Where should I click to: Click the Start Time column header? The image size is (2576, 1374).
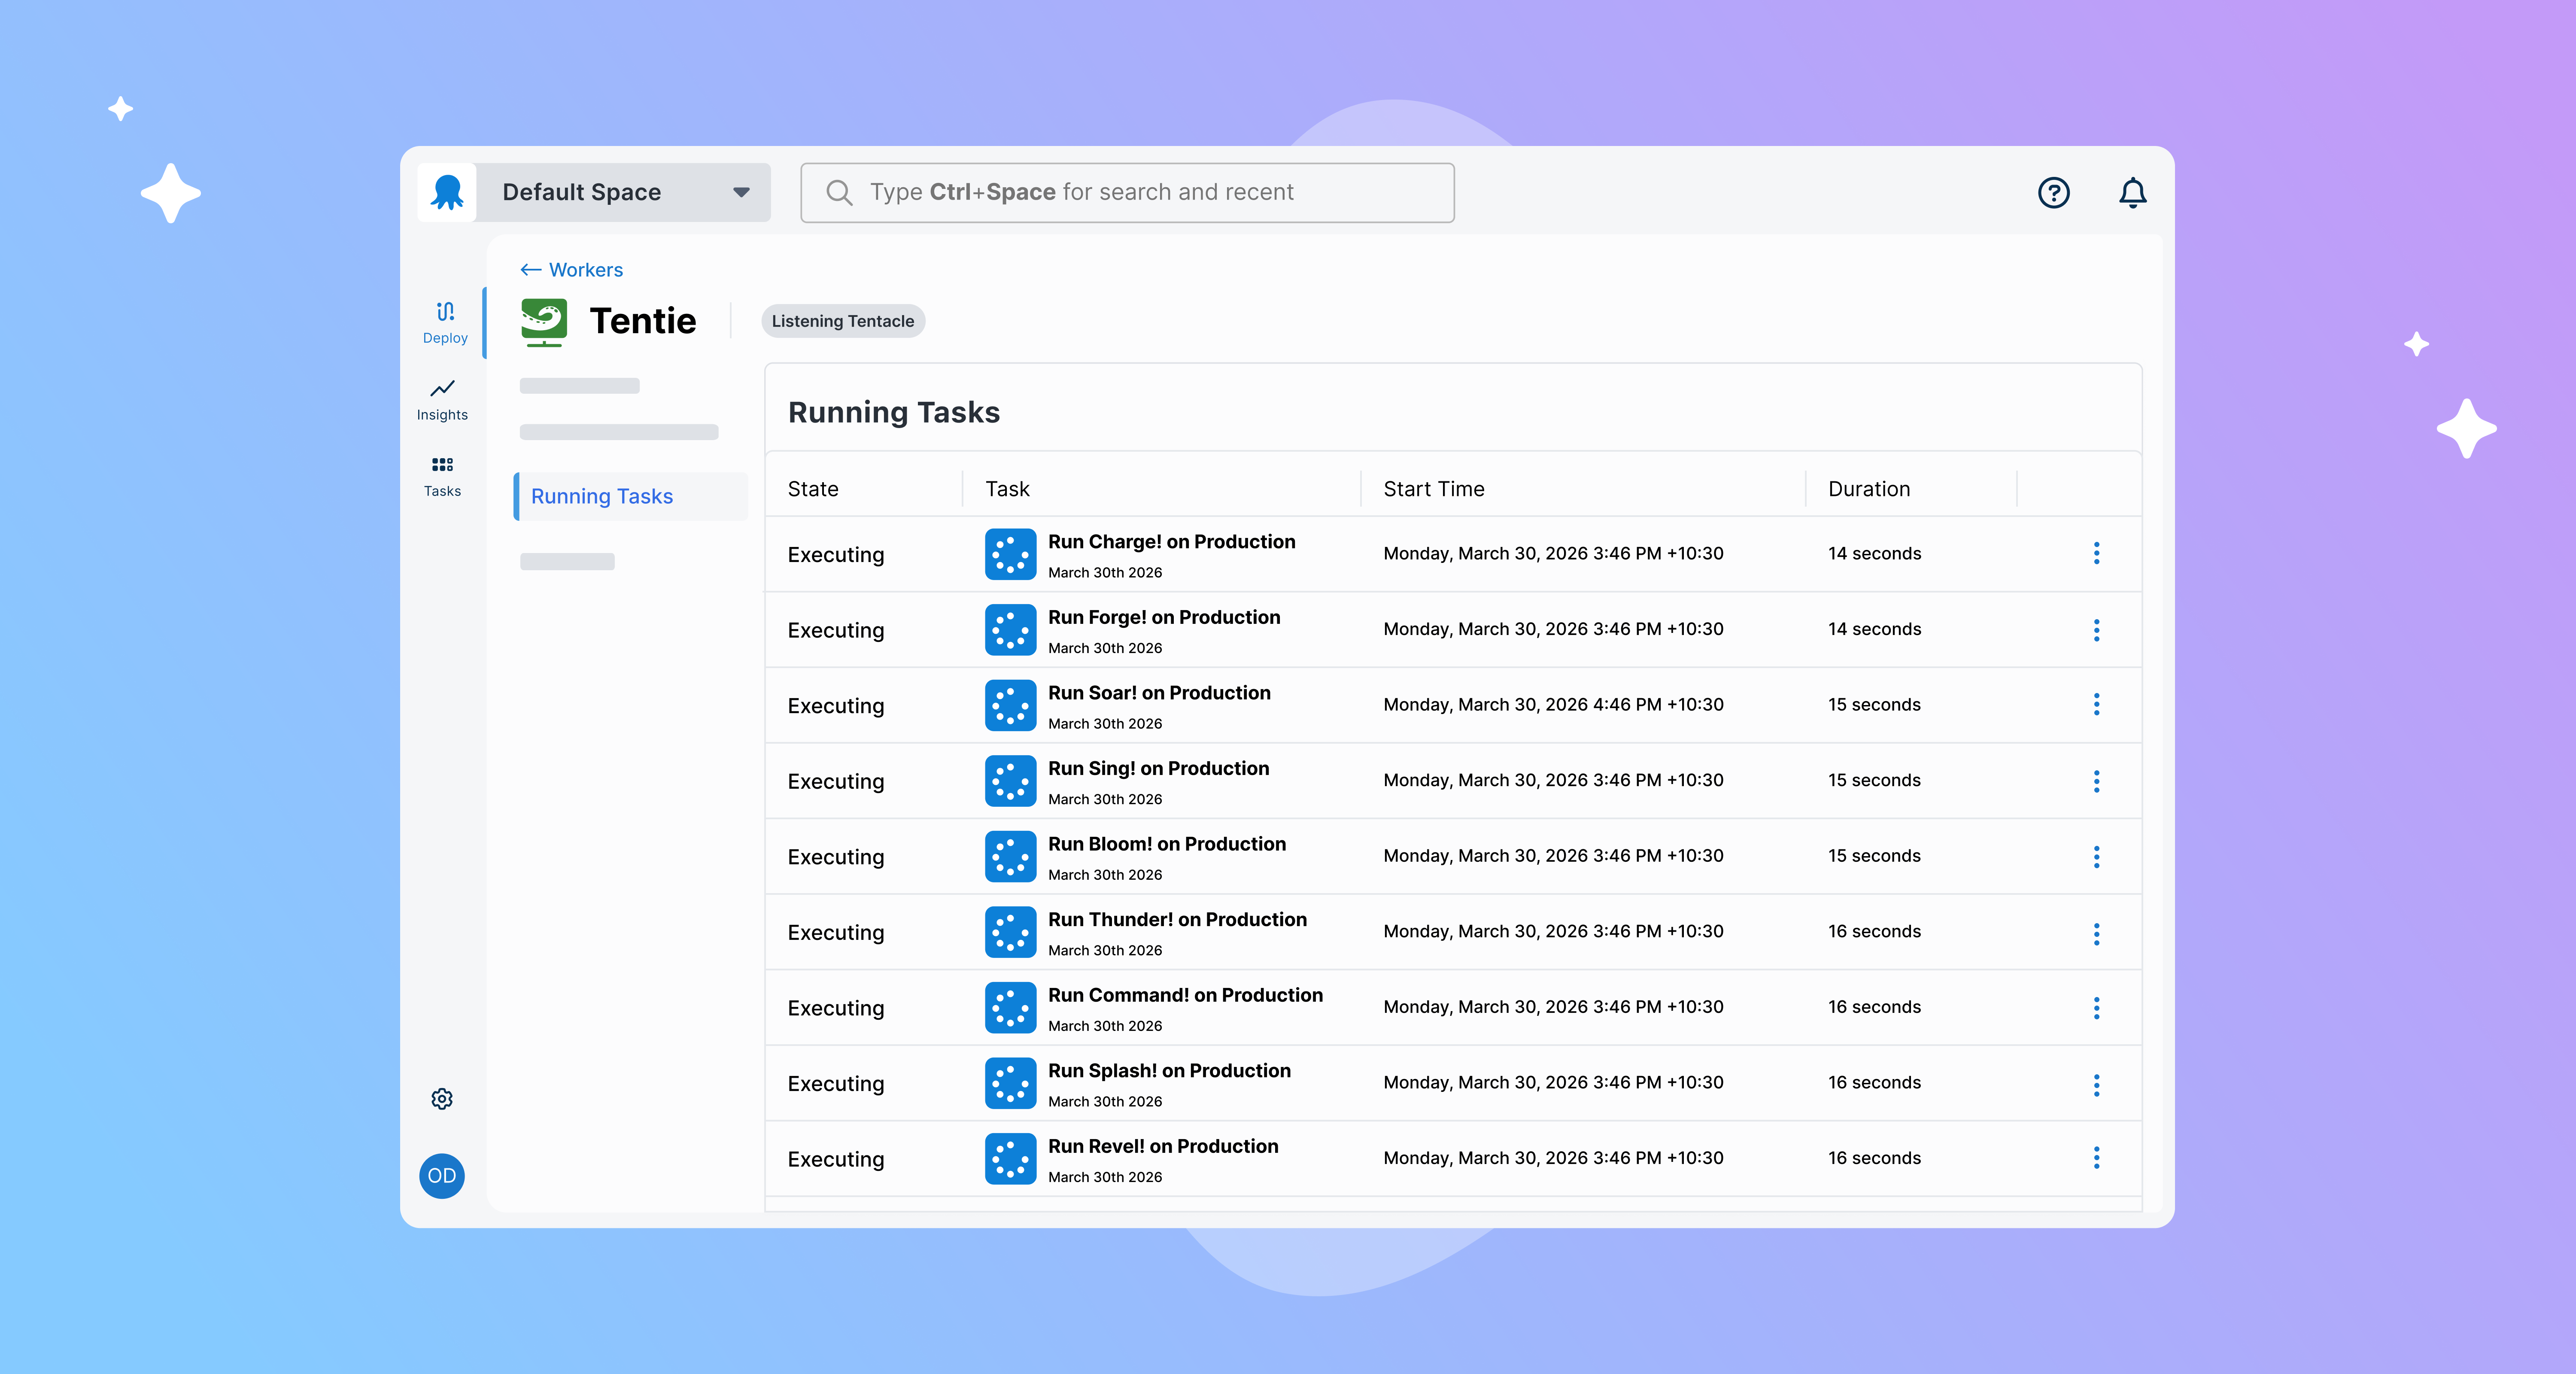pos(1433,489)
